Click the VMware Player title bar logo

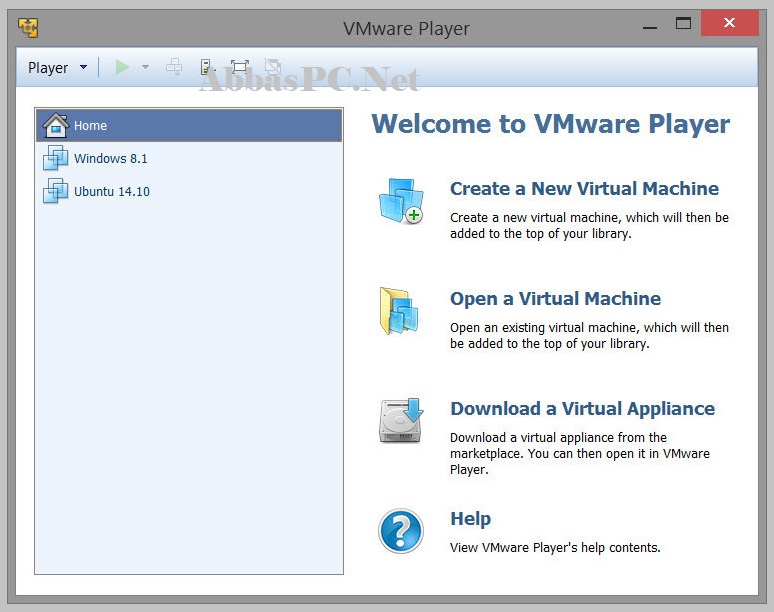(28, 28)
